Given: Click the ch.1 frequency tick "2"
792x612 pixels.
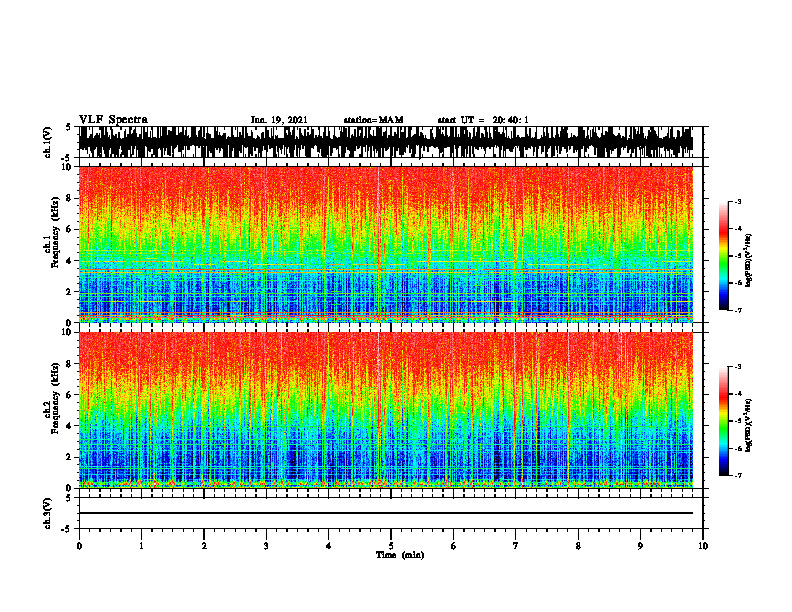Looking at the screenshot, I should pos(70,291).
